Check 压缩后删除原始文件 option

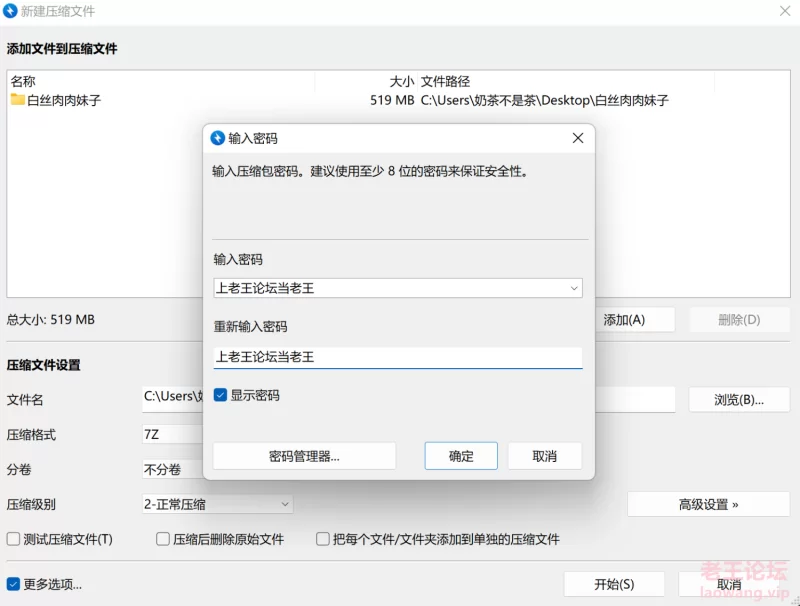(x=163, y=539)
